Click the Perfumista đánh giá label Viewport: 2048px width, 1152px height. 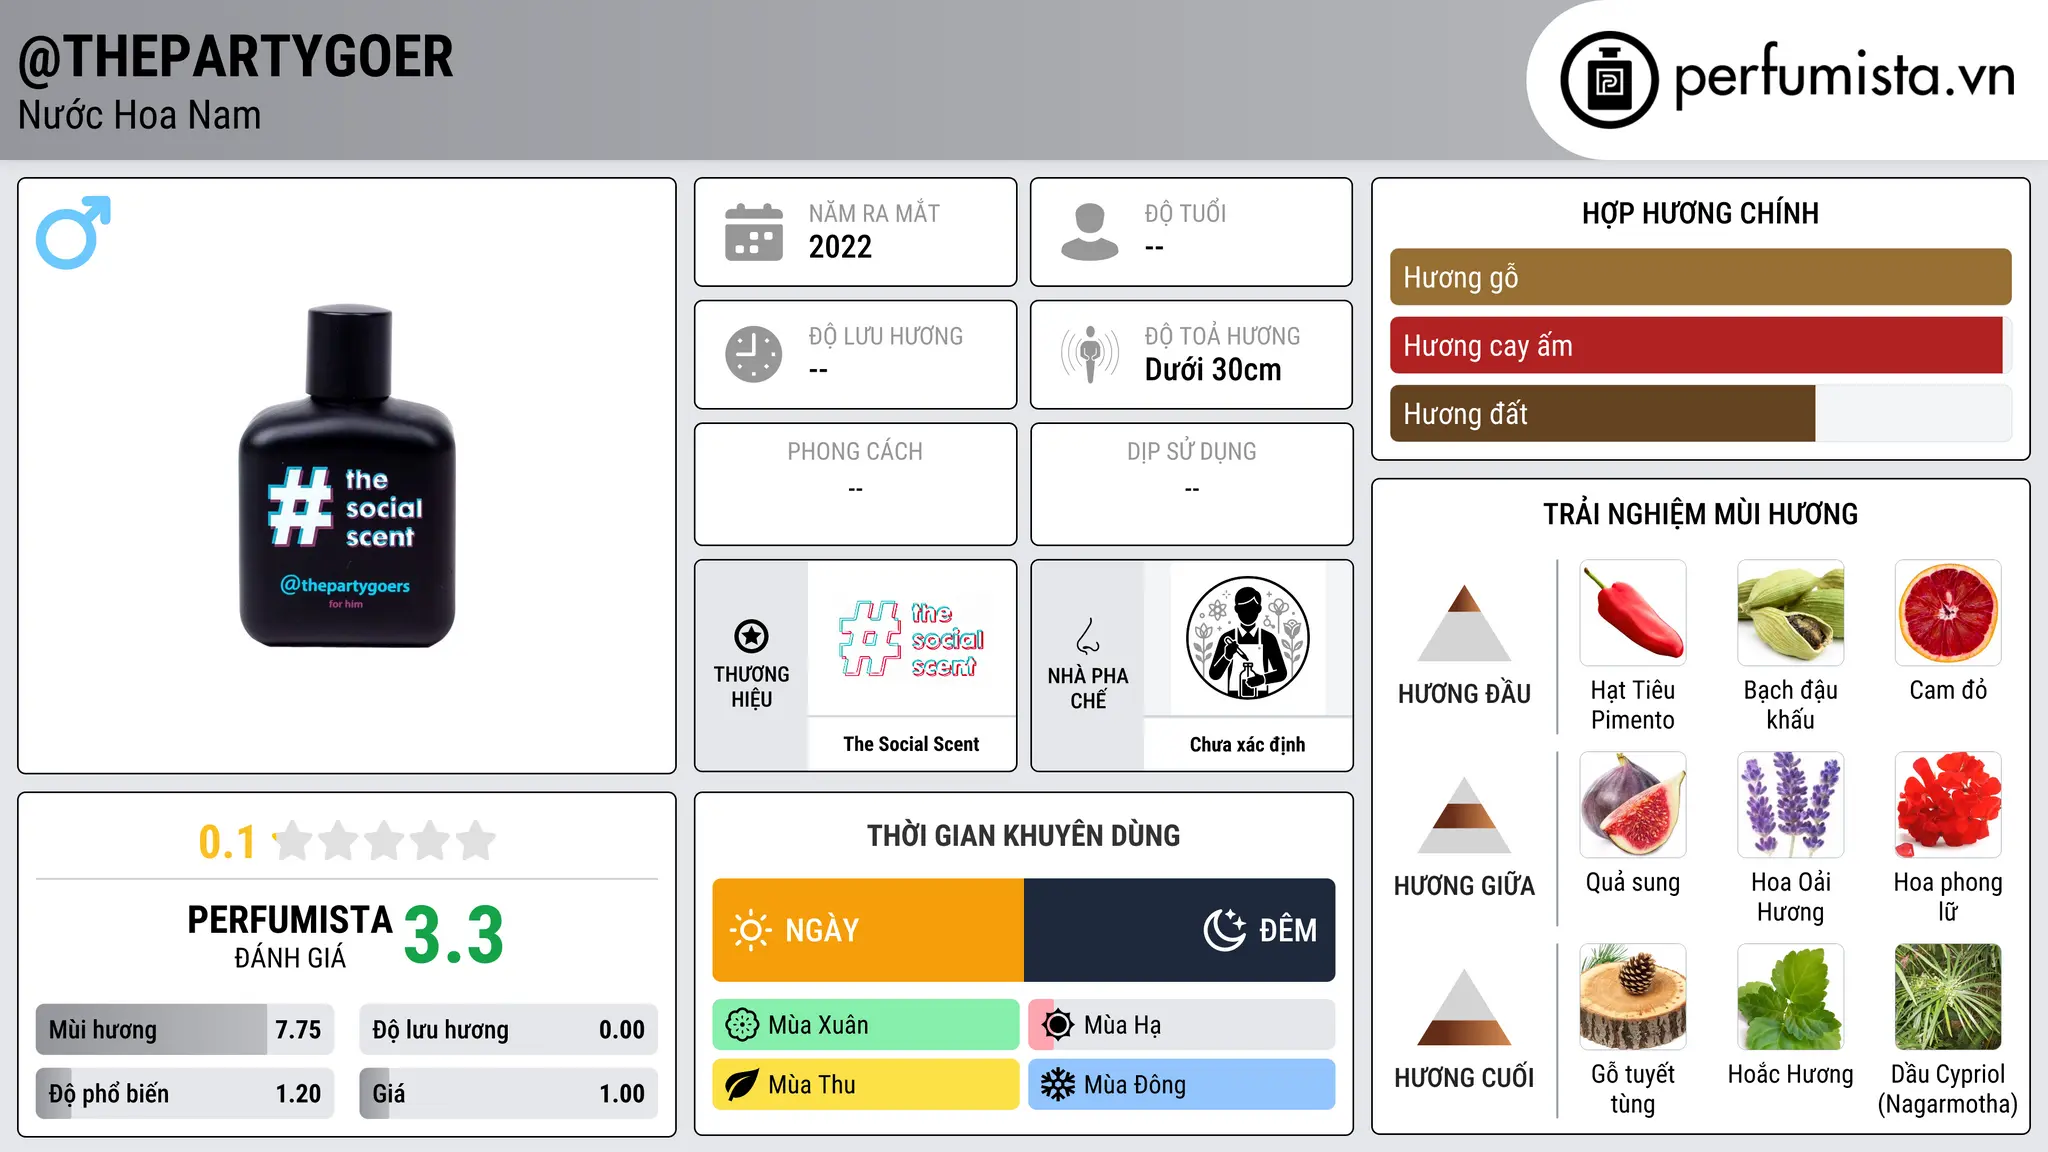(290, 936)
